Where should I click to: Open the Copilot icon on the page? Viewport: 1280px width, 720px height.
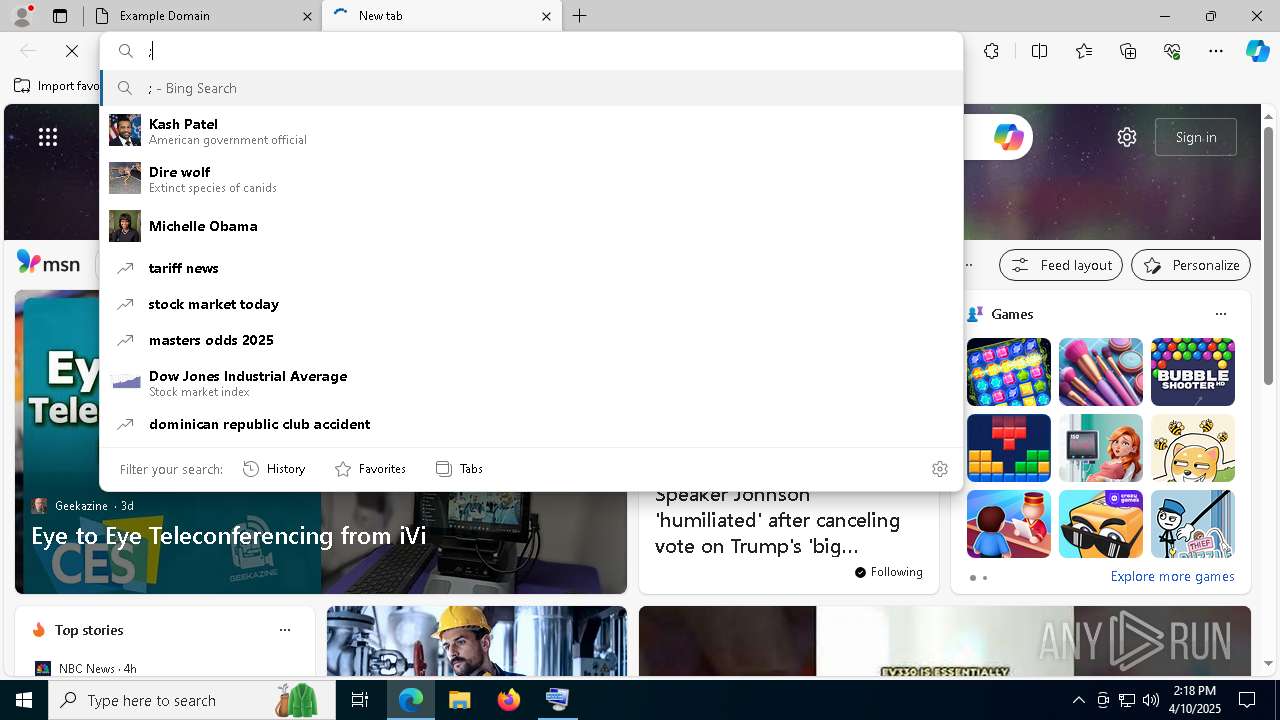(x=1008, y=137)
